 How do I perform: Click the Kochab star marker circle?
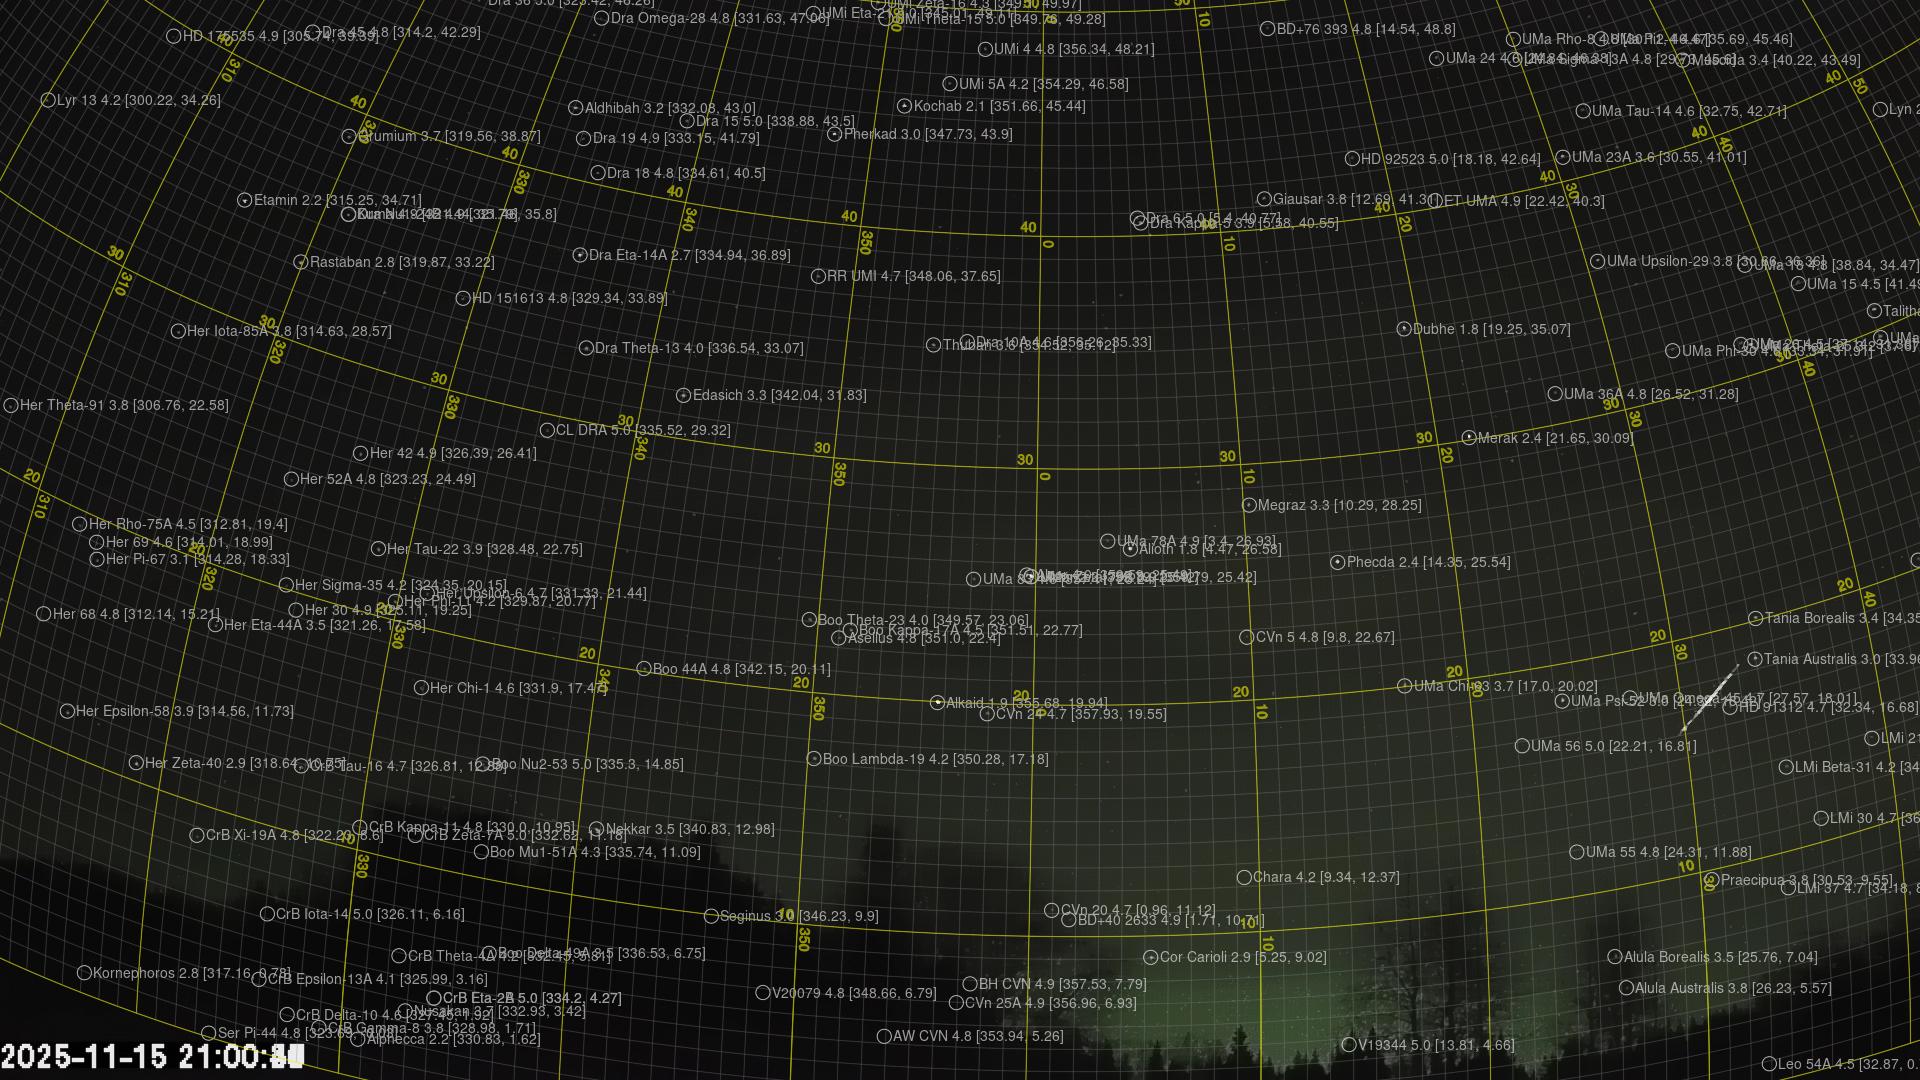[904, 106]
